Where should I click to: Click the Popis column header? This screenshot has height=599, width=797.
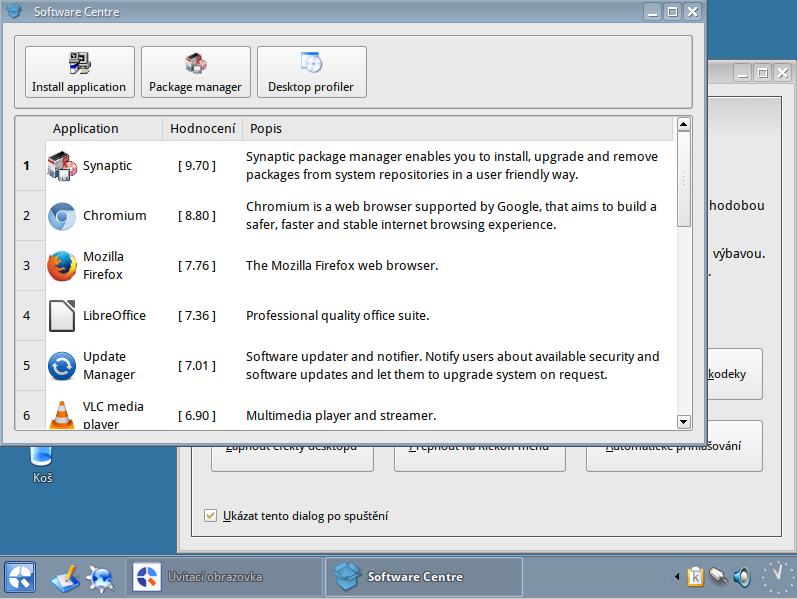(457, 129)
